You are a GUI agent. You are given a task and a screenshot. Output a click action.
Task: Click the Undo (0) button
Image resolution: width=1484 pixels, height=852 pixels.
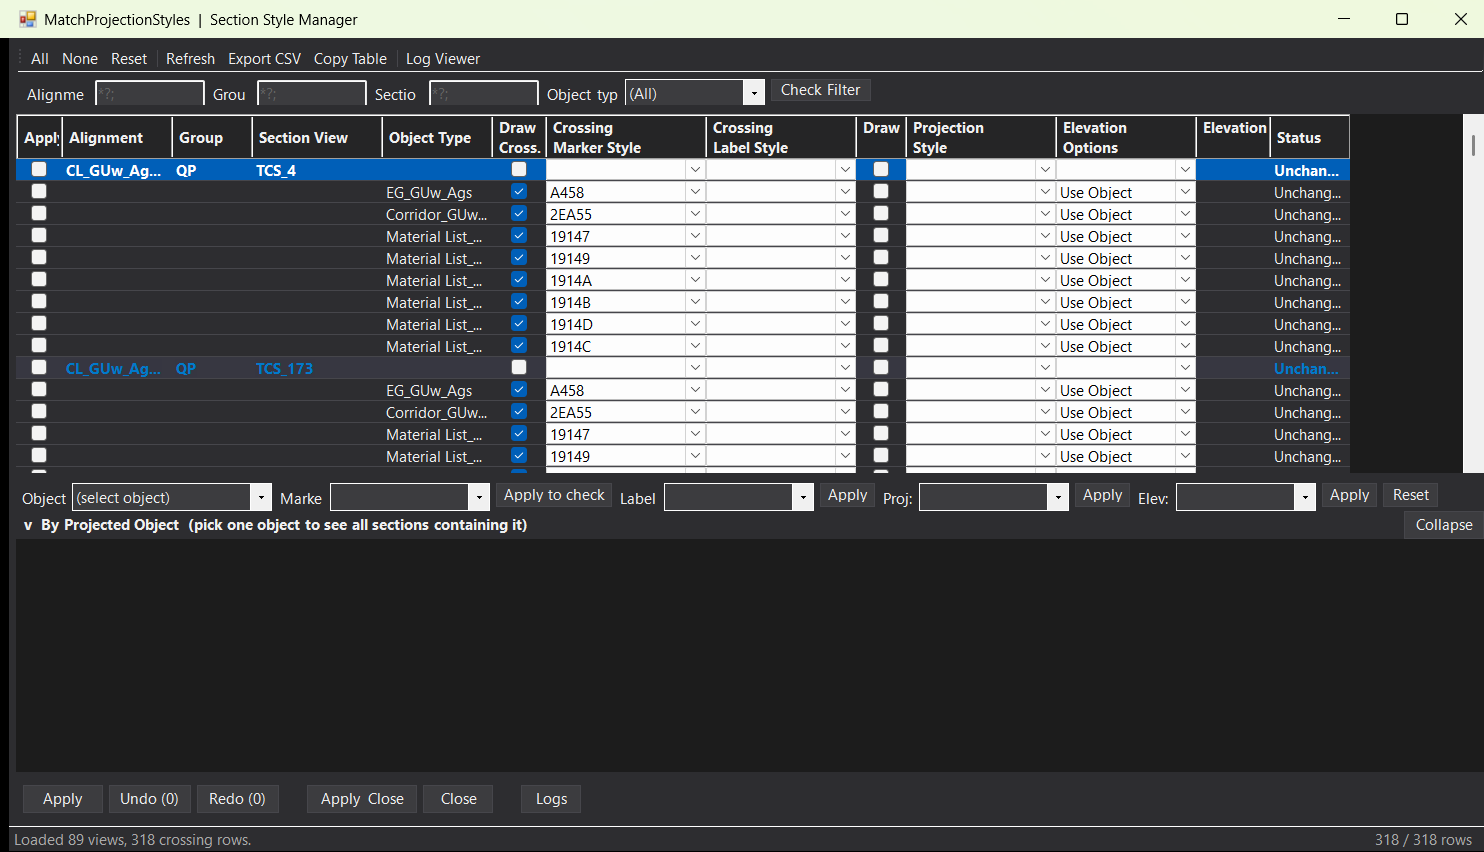(149, 799)
